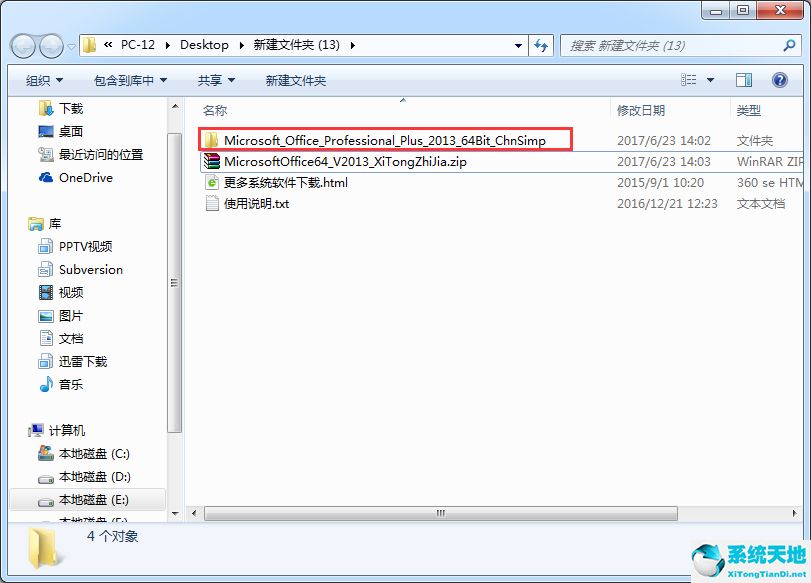Click the navigation pane scroll up arrow
811x583 pixels.
point(175,107)
